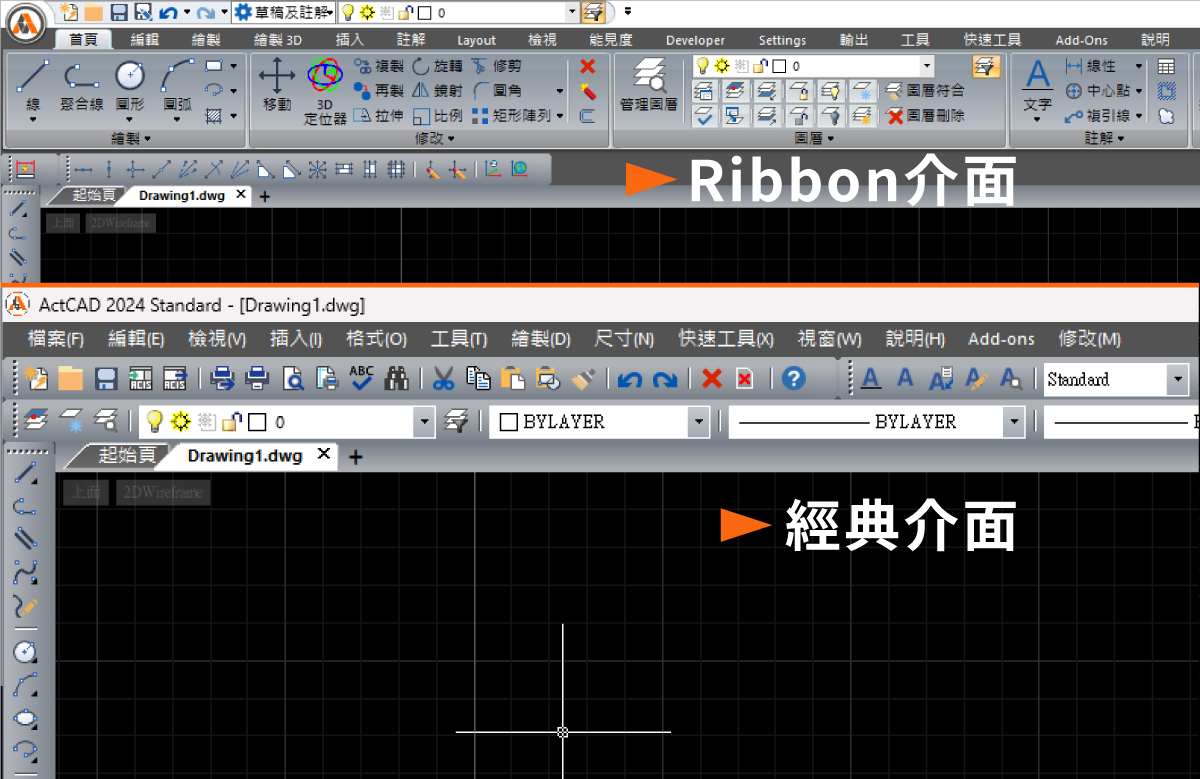The image size is (1200, 779).
Task: Click the 圖層刪除 layer delete button
Action: tap(924, 116)
